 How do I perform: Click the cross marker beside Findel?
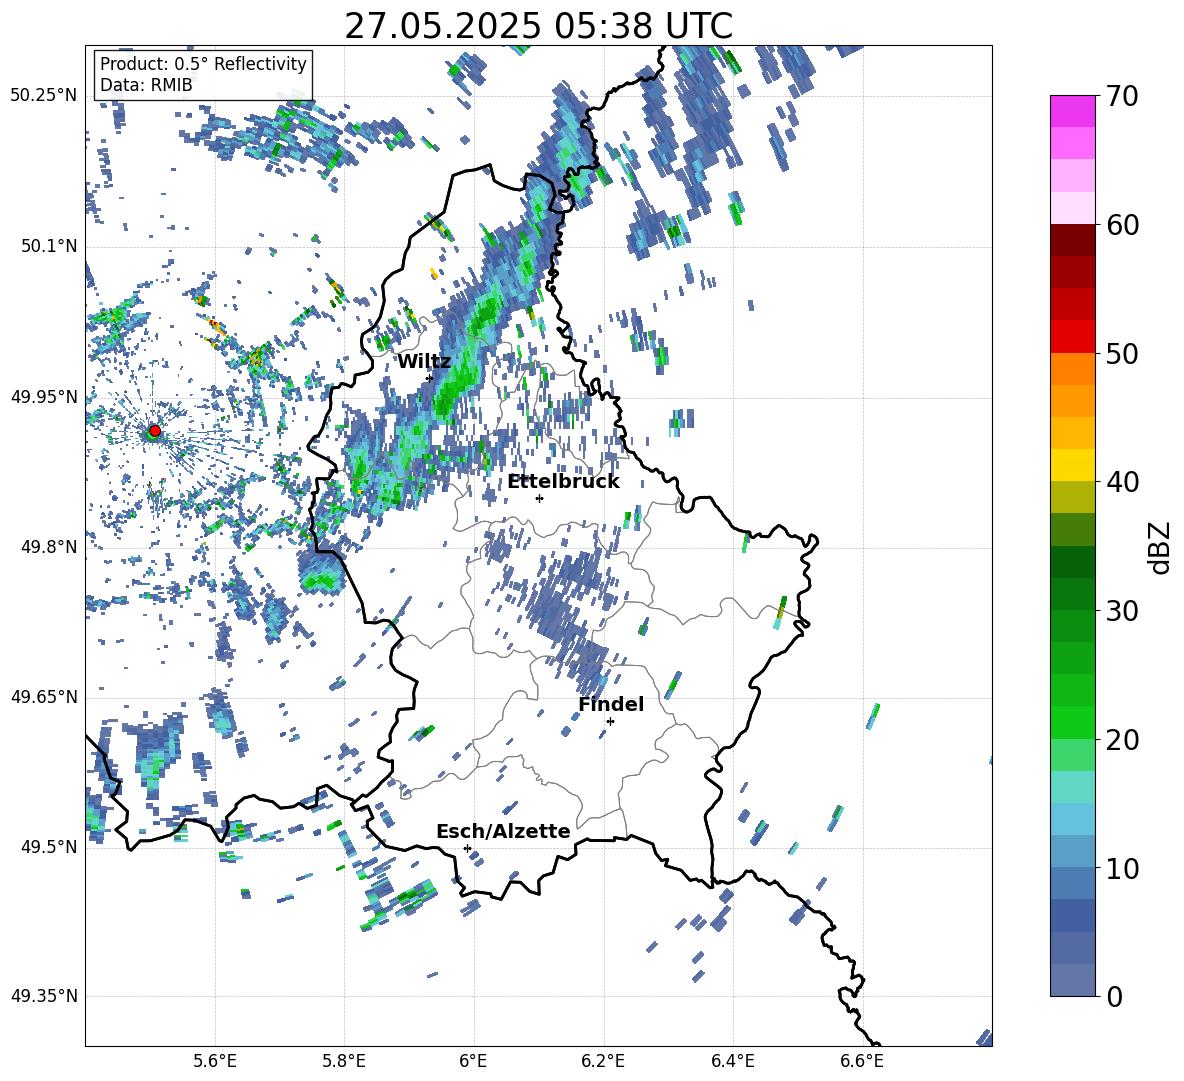tap(610, 722)
